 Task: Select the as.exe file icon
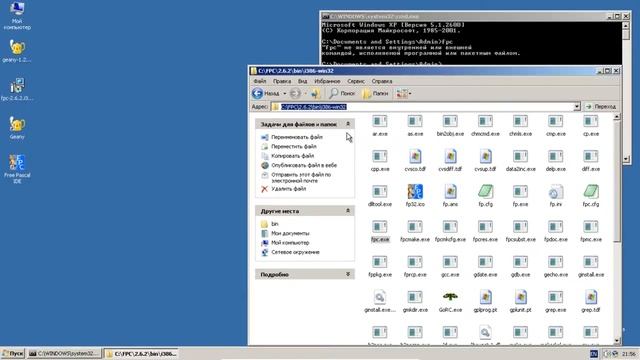[415, 121]
